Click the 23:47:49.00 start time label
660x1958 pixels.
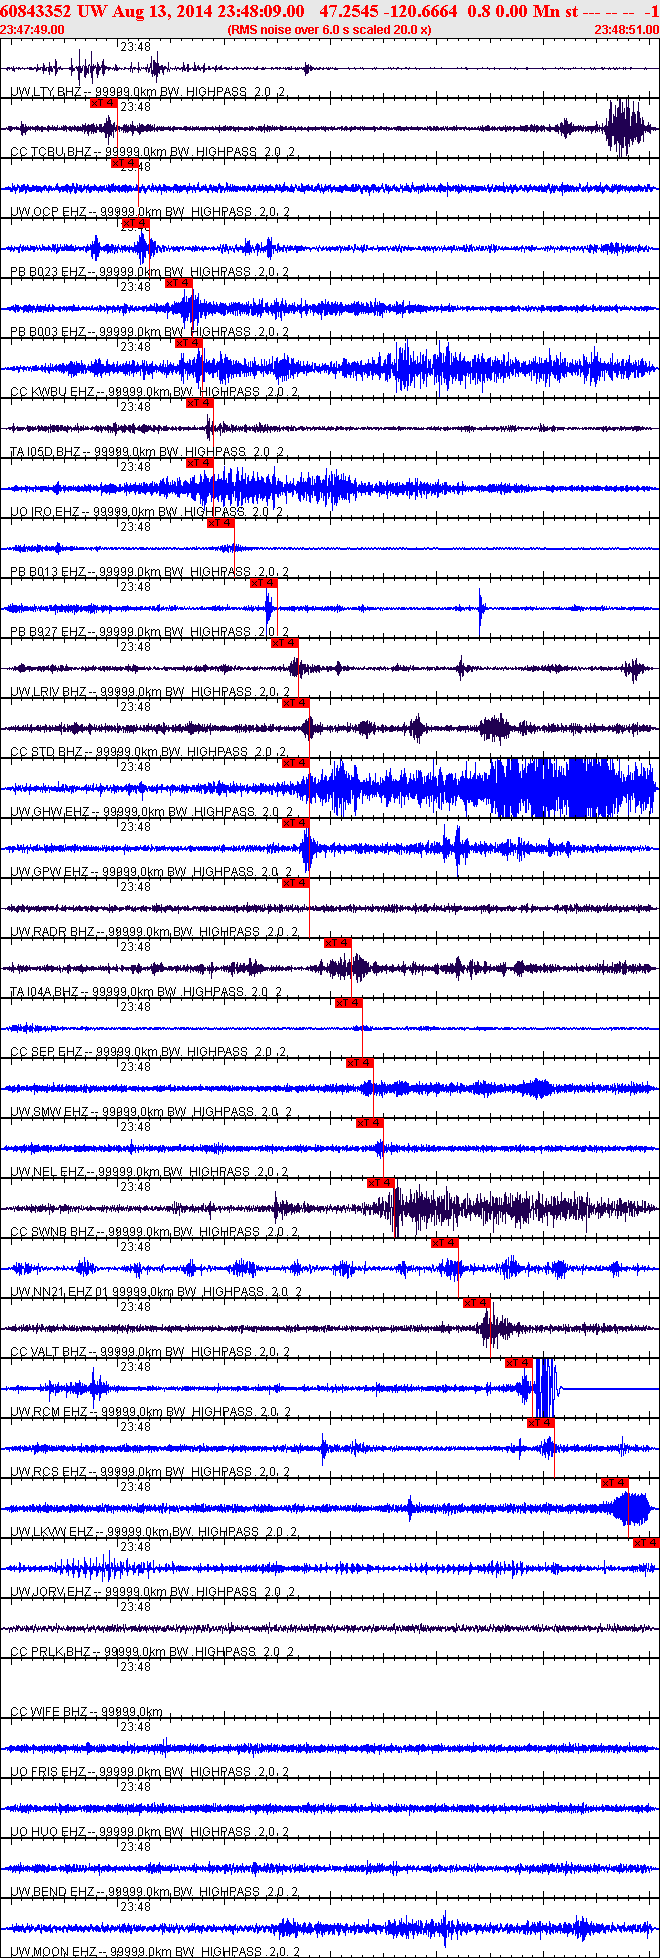32,30
